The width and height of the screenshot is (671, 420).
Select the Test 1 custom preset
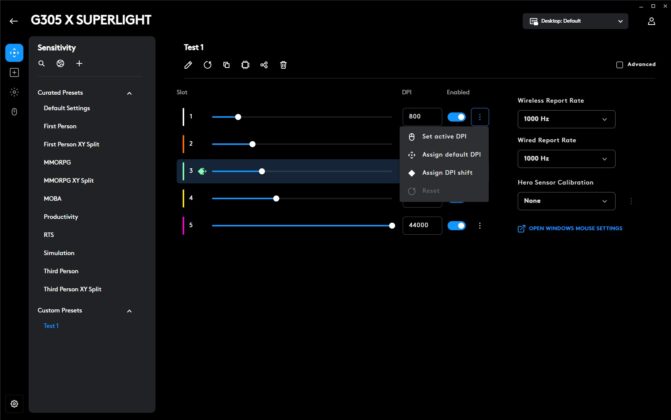tap(51, 326)
